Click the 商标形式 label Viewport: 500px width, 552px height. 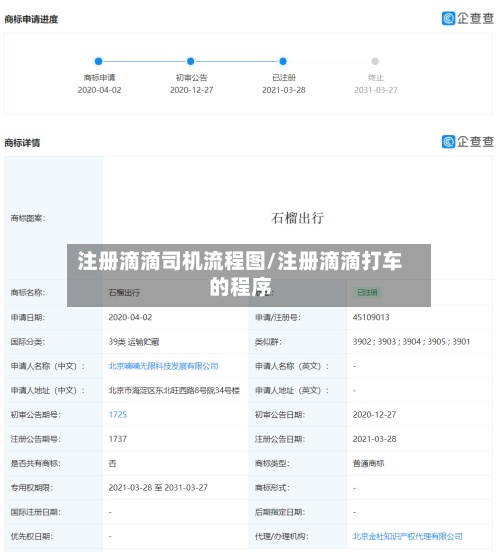pos(272,488)
